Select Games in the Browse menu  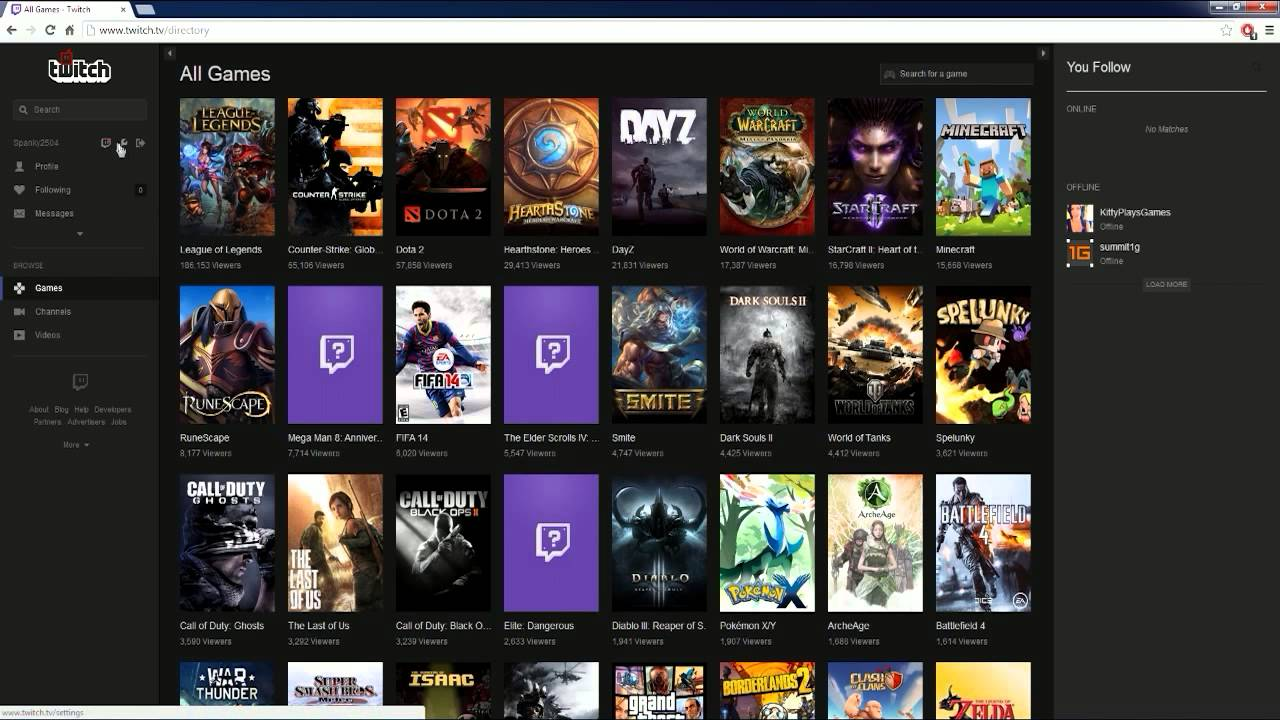pyautogui.click(x=79, y=288)
